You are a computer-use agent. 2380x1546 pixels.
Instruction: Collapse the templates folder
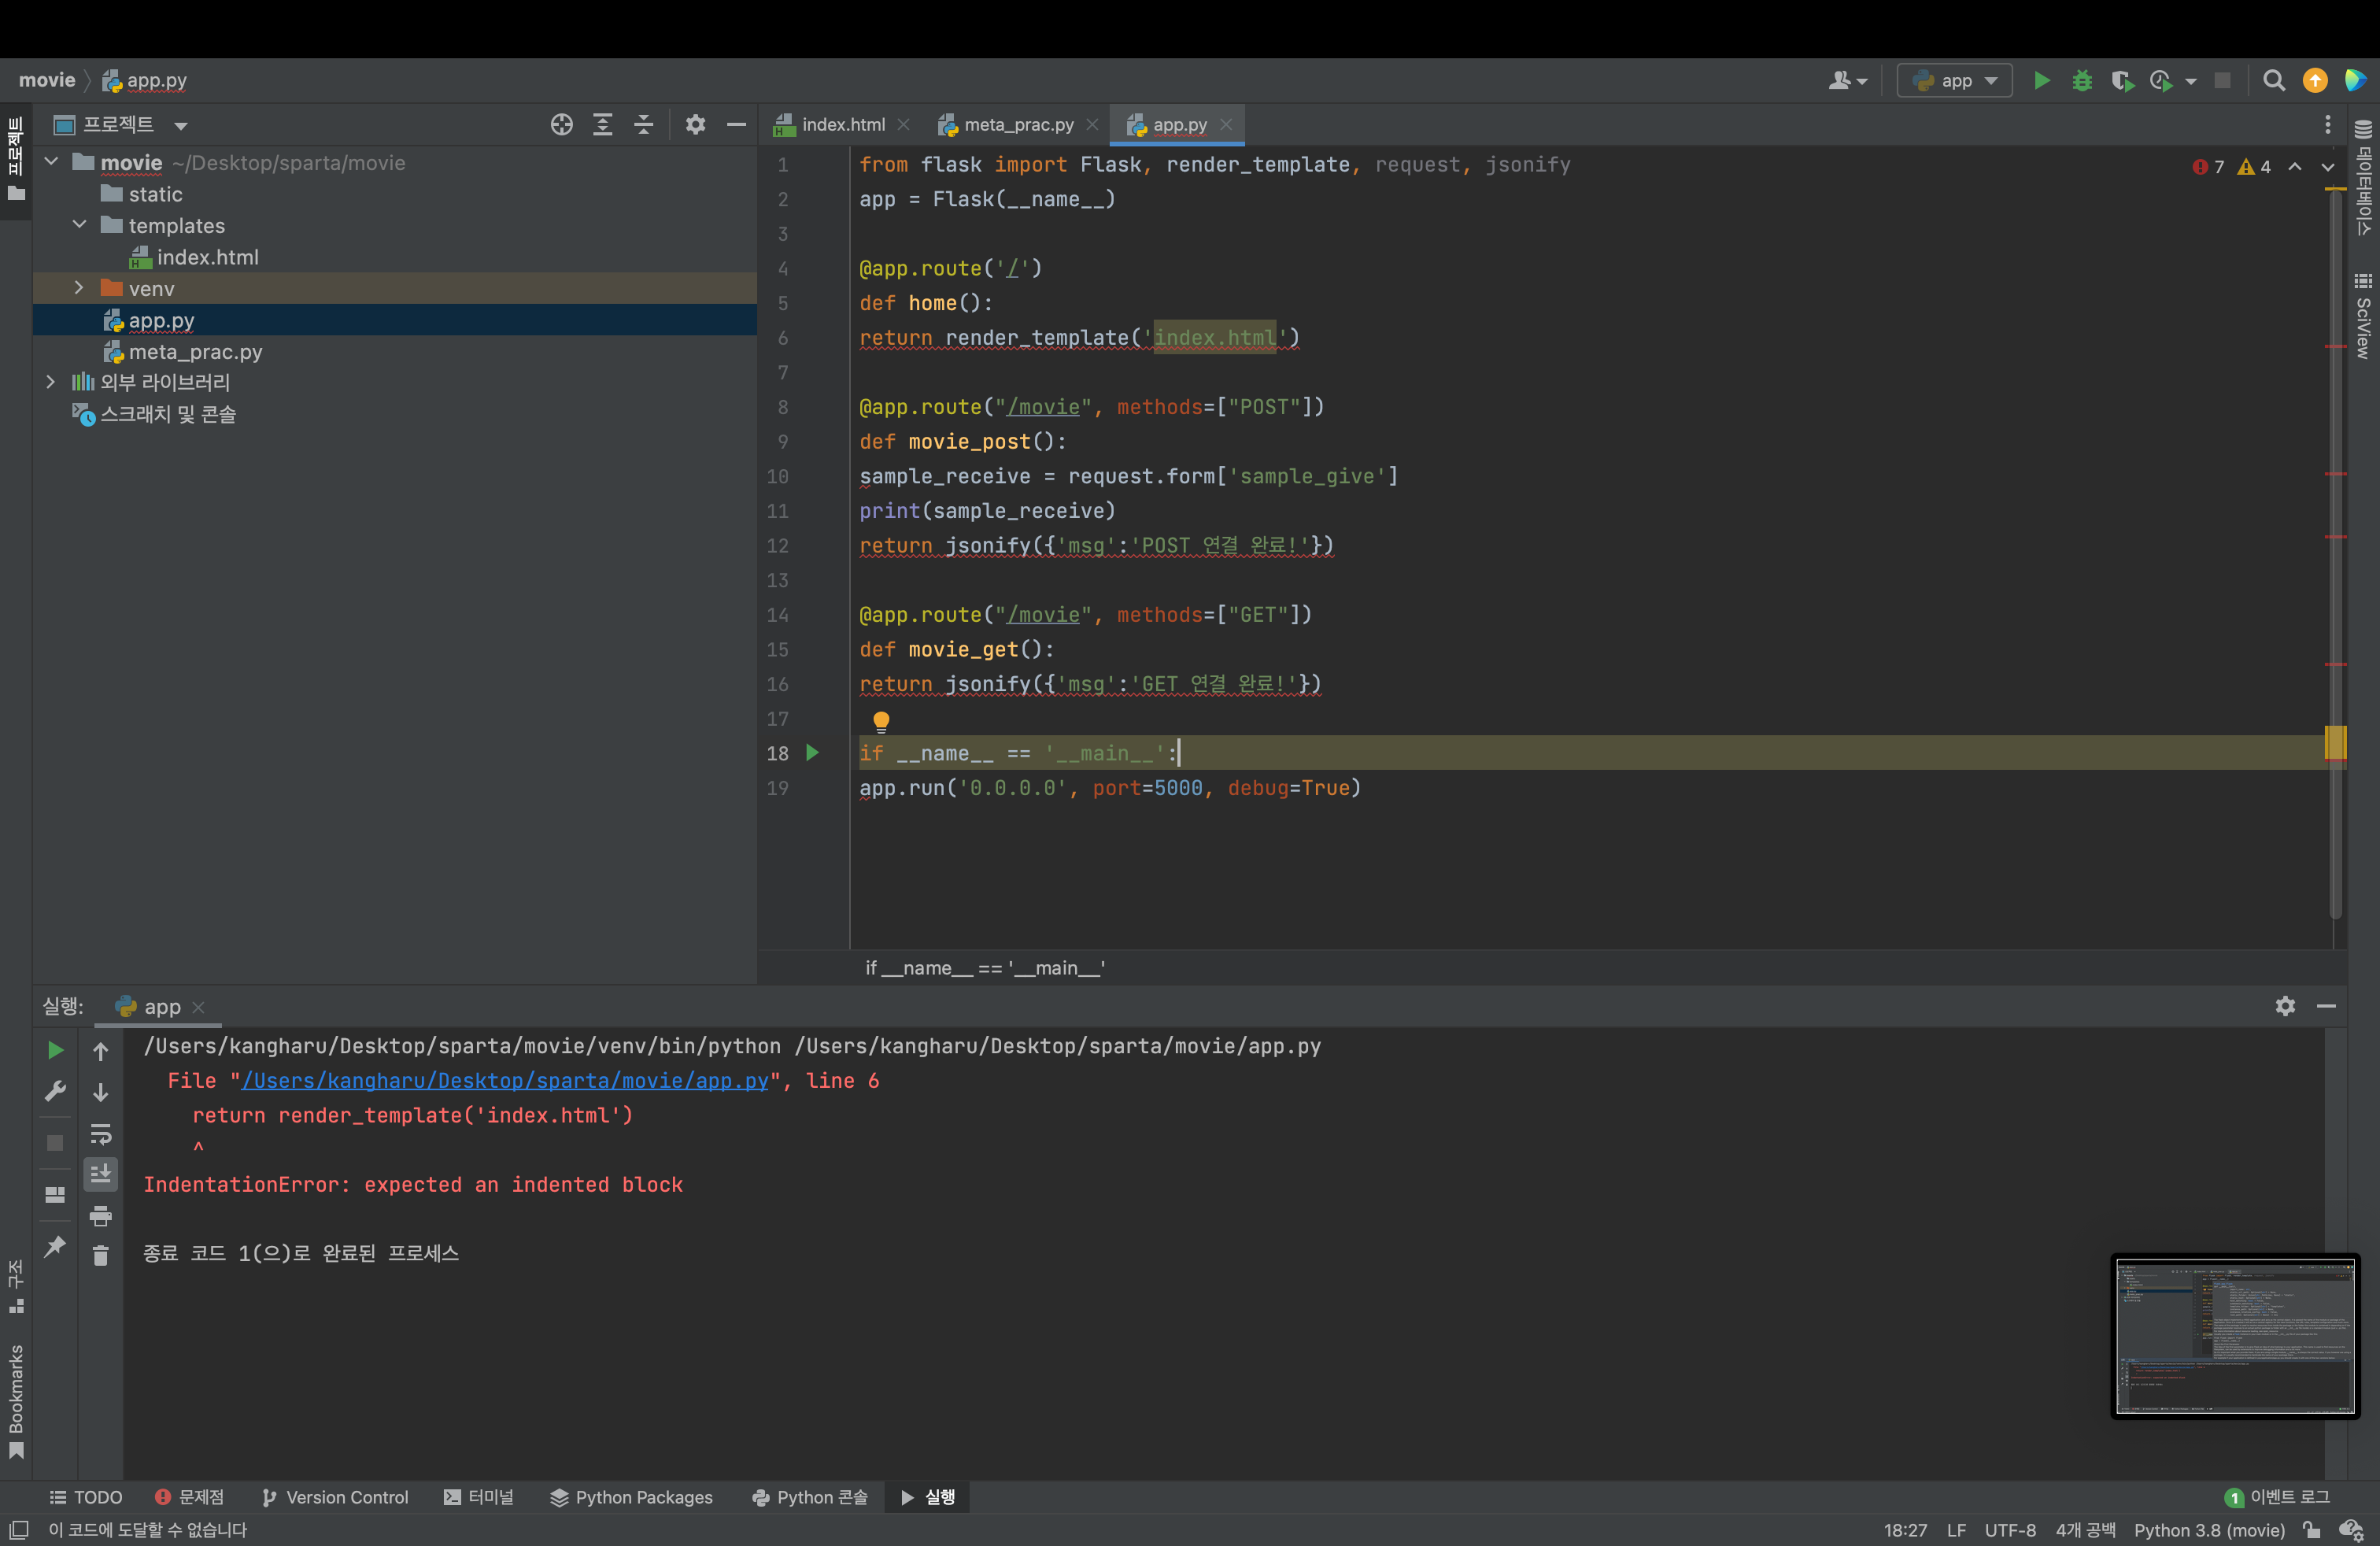[79, 225]
